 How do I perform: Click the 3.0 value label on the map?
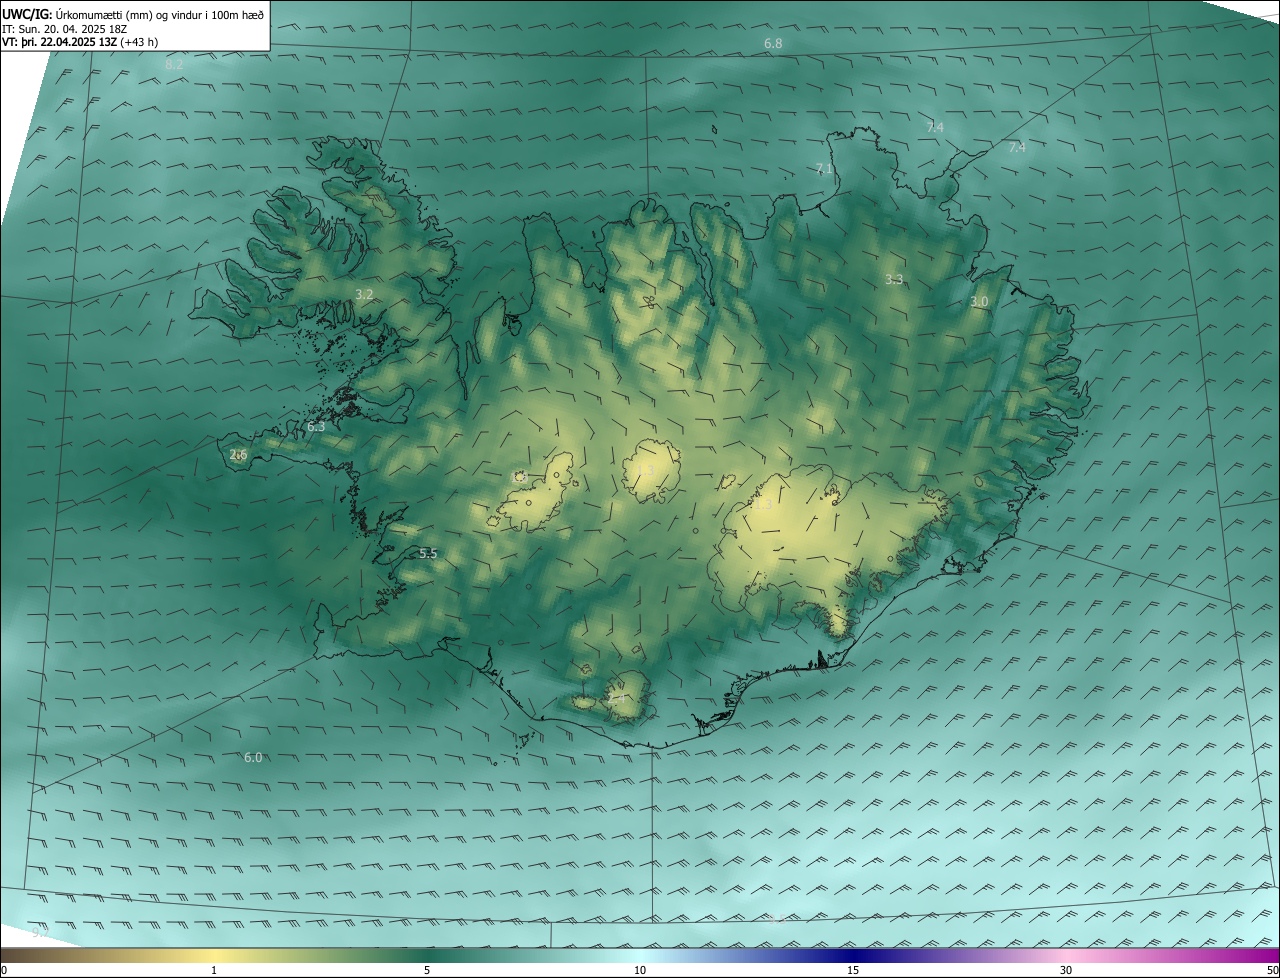click(979, 302)
